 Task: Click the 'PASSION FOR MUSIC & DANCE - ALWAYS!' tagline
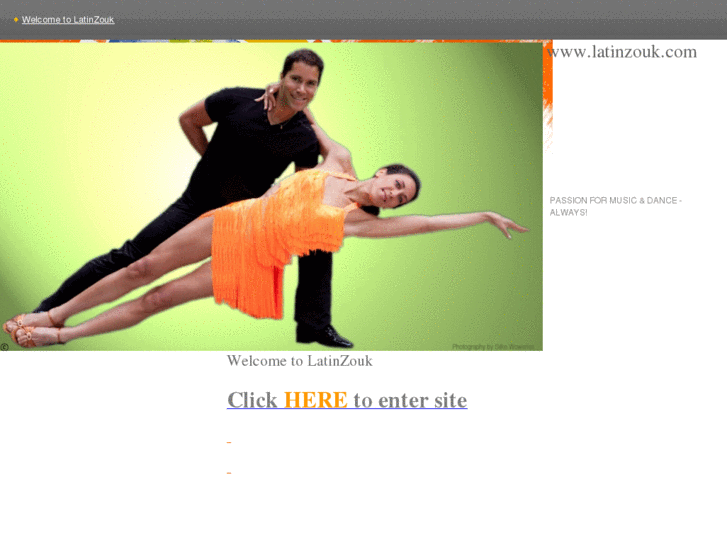pos(615,206)
